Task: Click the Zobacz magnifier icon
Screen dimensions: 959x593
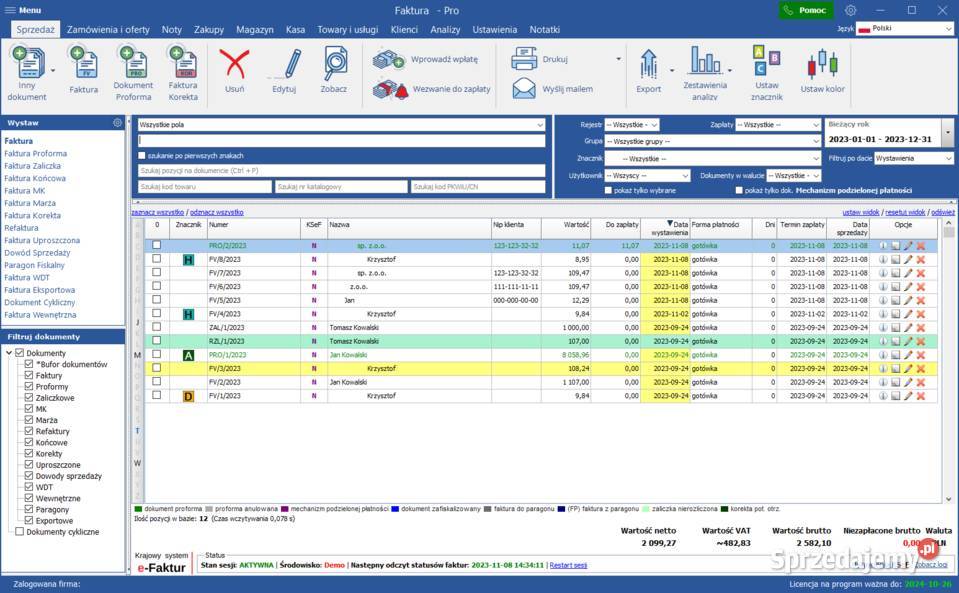Action: (x=334, y=64)
